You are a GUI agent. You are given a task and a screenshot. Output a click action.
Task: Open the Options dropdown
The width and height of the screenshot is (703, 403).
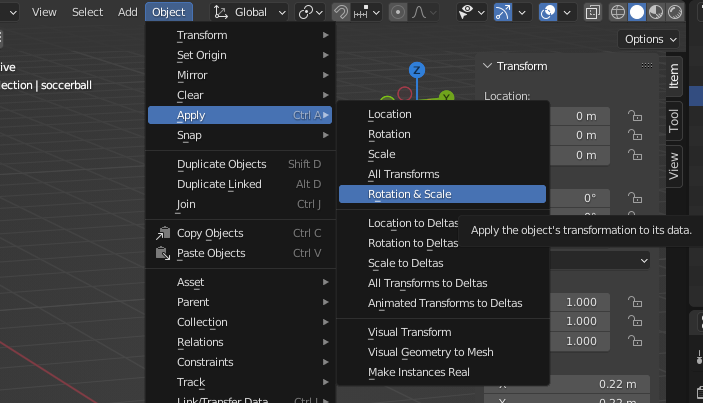point(651,39)
